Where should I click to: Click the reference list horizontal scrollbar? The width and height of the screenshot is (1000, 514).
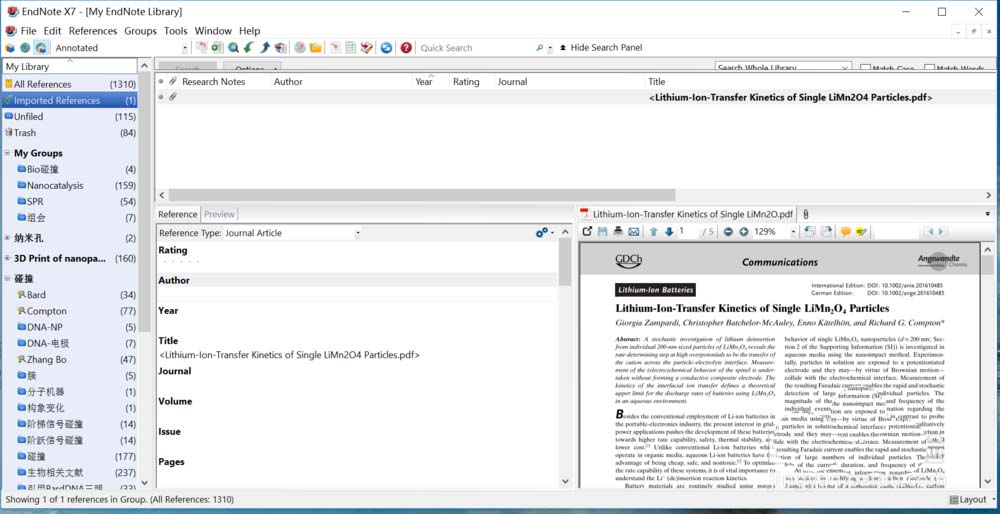[x=421, y=195]
